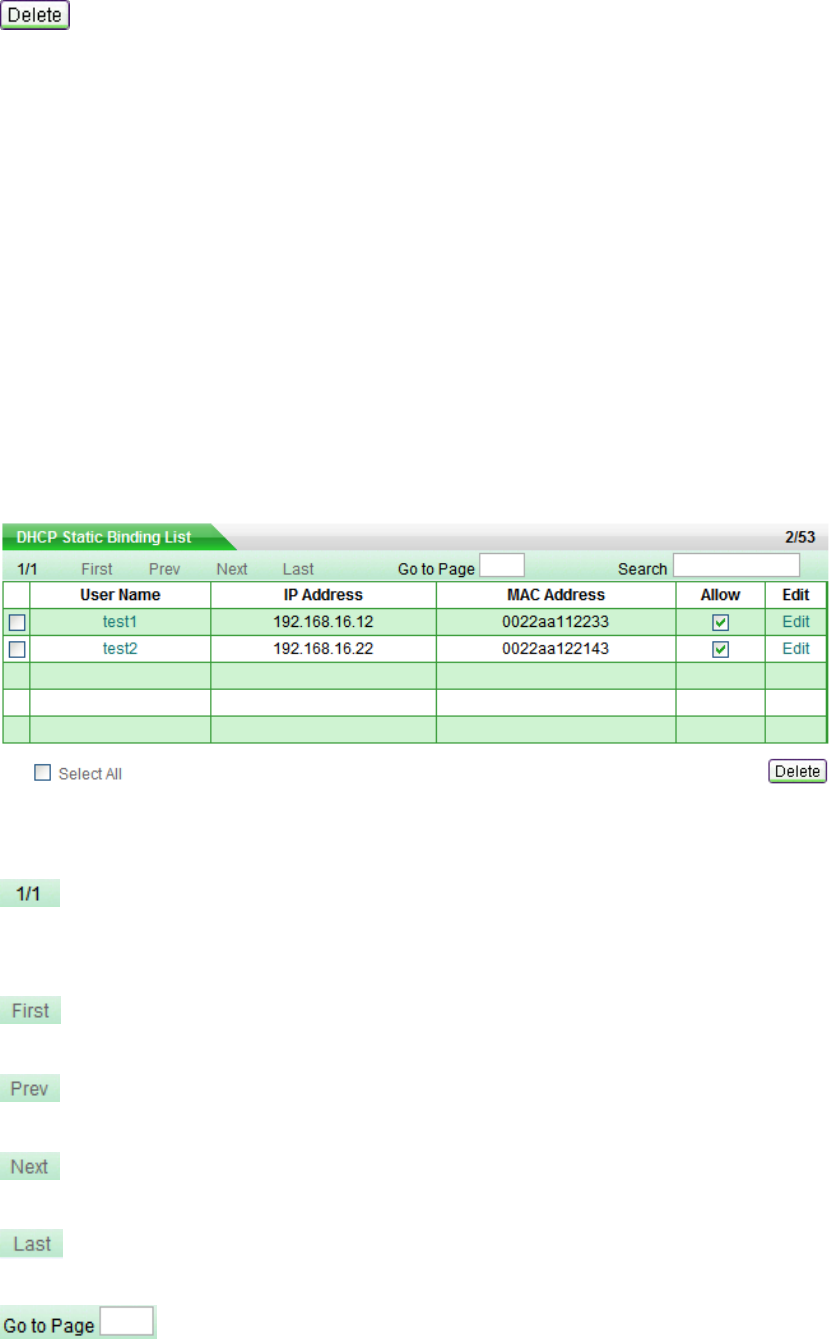The height and width of the screenshot is (1339, 831).
Task: Select MAC address 0022aa112233 cell
Action: (x=556, y=622)
